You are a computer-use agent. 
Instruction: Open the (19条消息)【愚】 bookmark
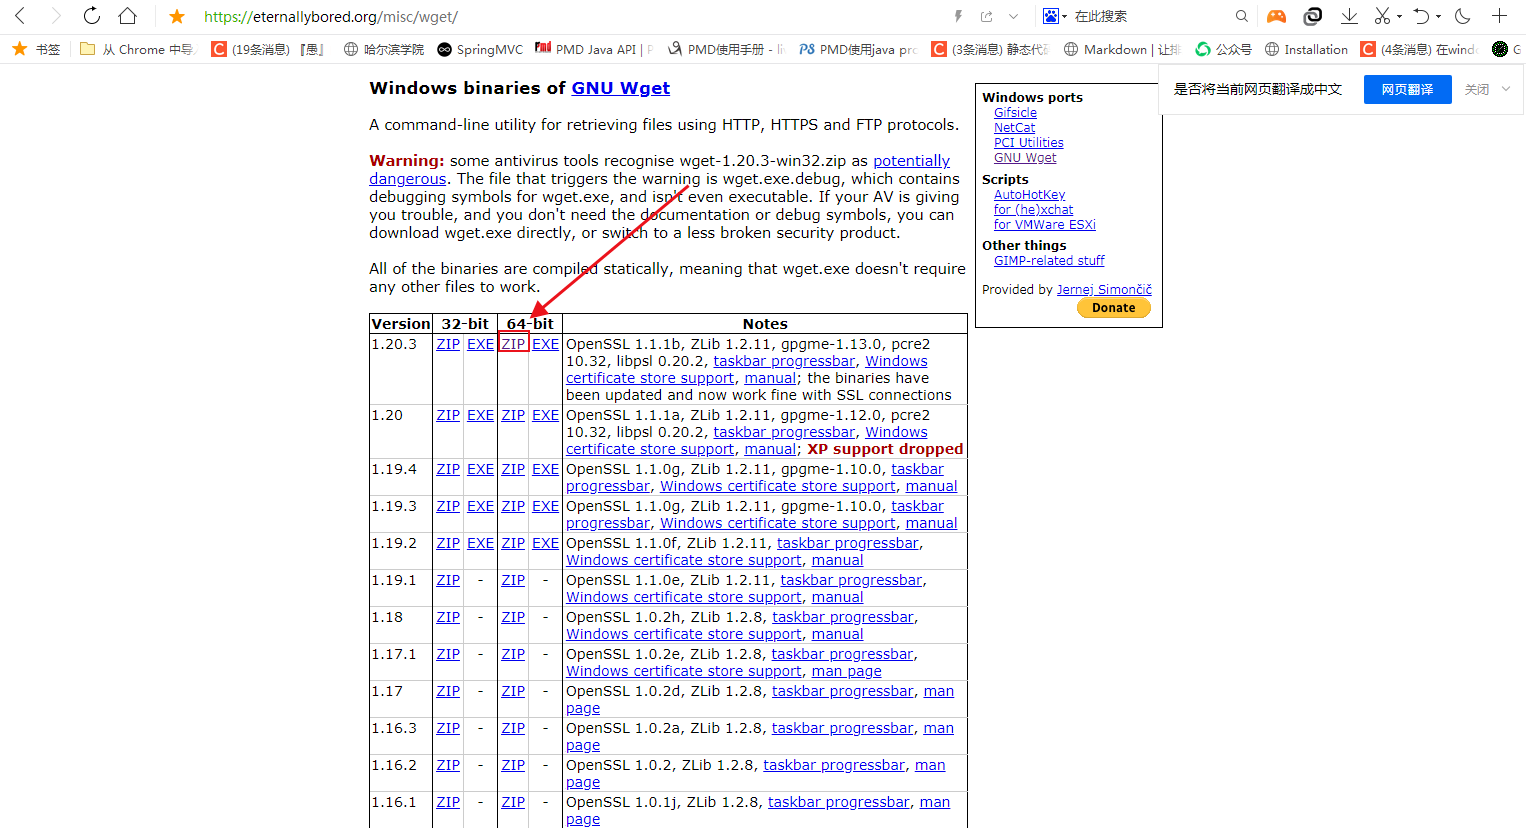269,49
